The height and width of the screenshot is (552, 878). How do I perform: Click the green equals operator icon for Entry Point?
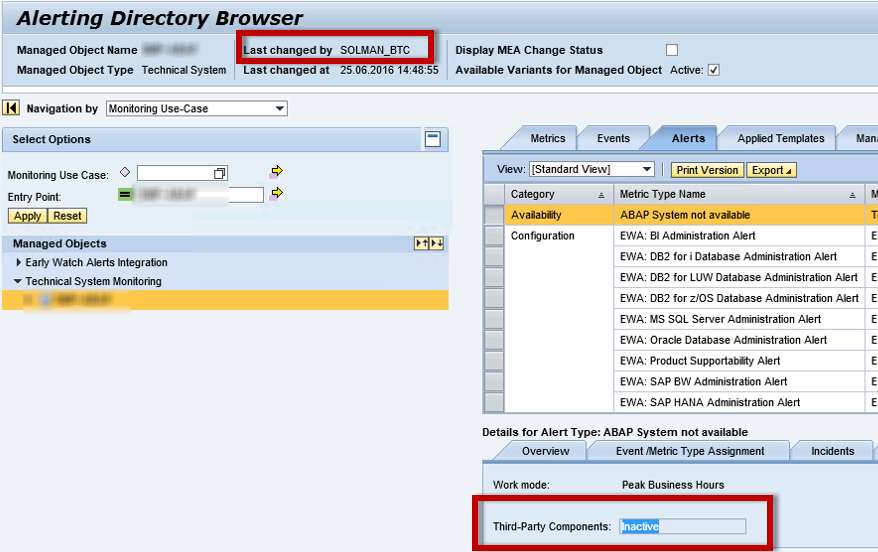pos(125,194)
